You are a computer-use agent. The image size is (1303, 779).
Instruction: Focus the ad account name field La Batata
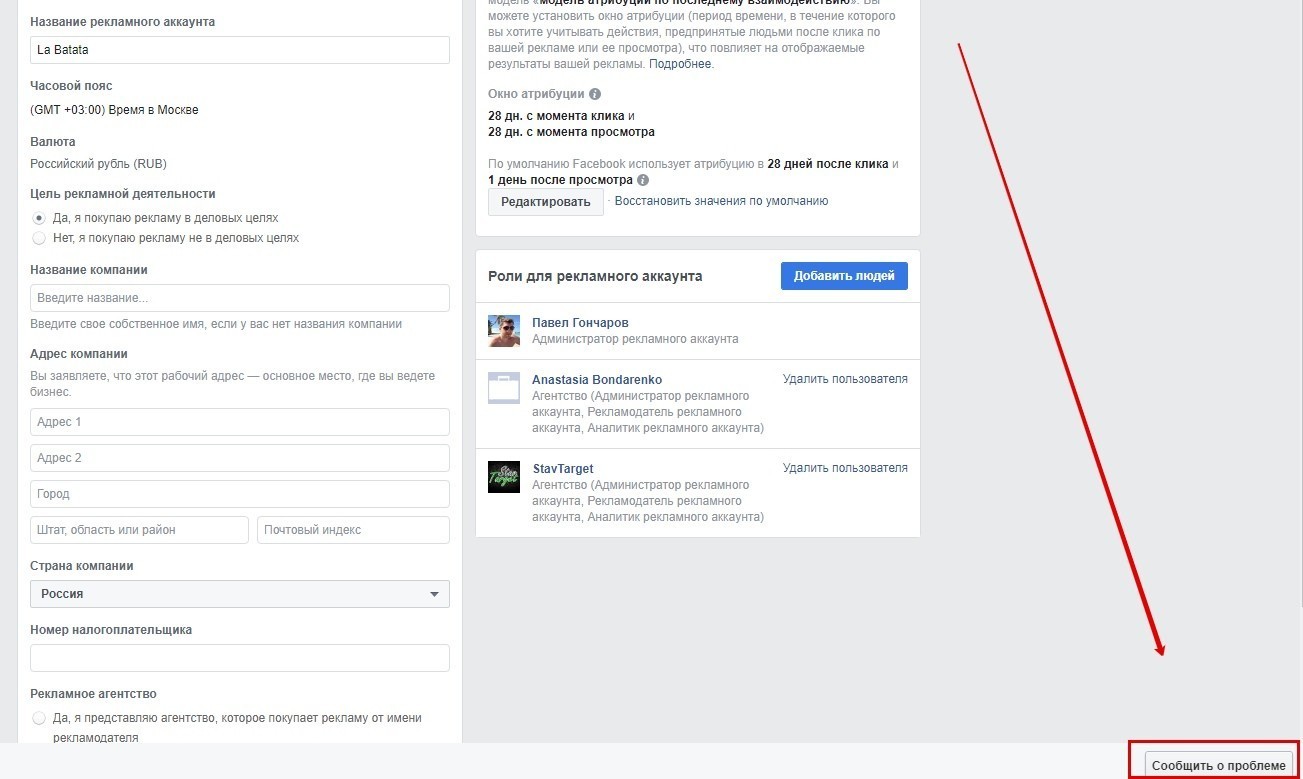tap(240, 50)
